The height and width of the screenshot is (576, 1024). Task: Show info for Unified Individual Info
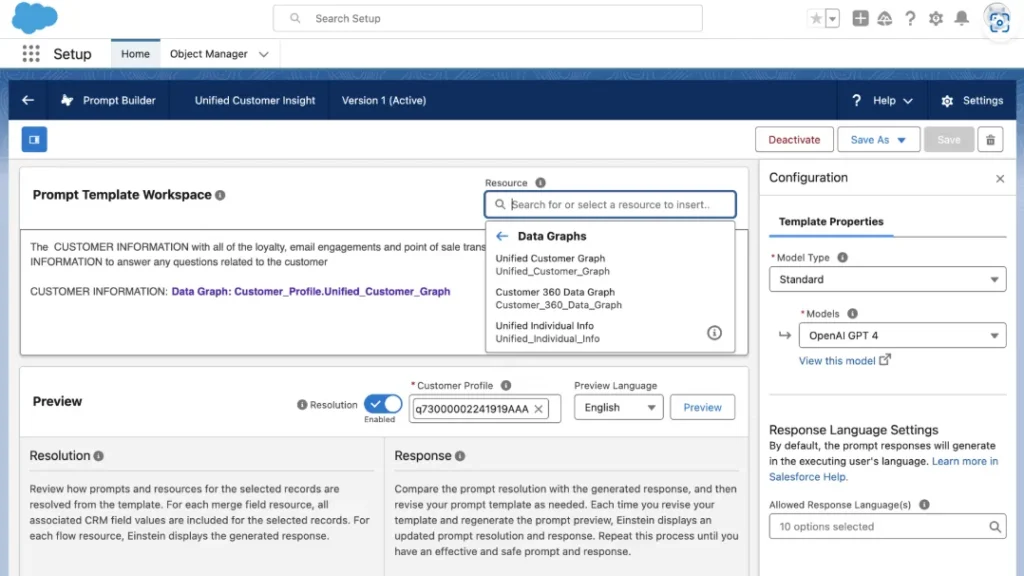pos(714,333)
